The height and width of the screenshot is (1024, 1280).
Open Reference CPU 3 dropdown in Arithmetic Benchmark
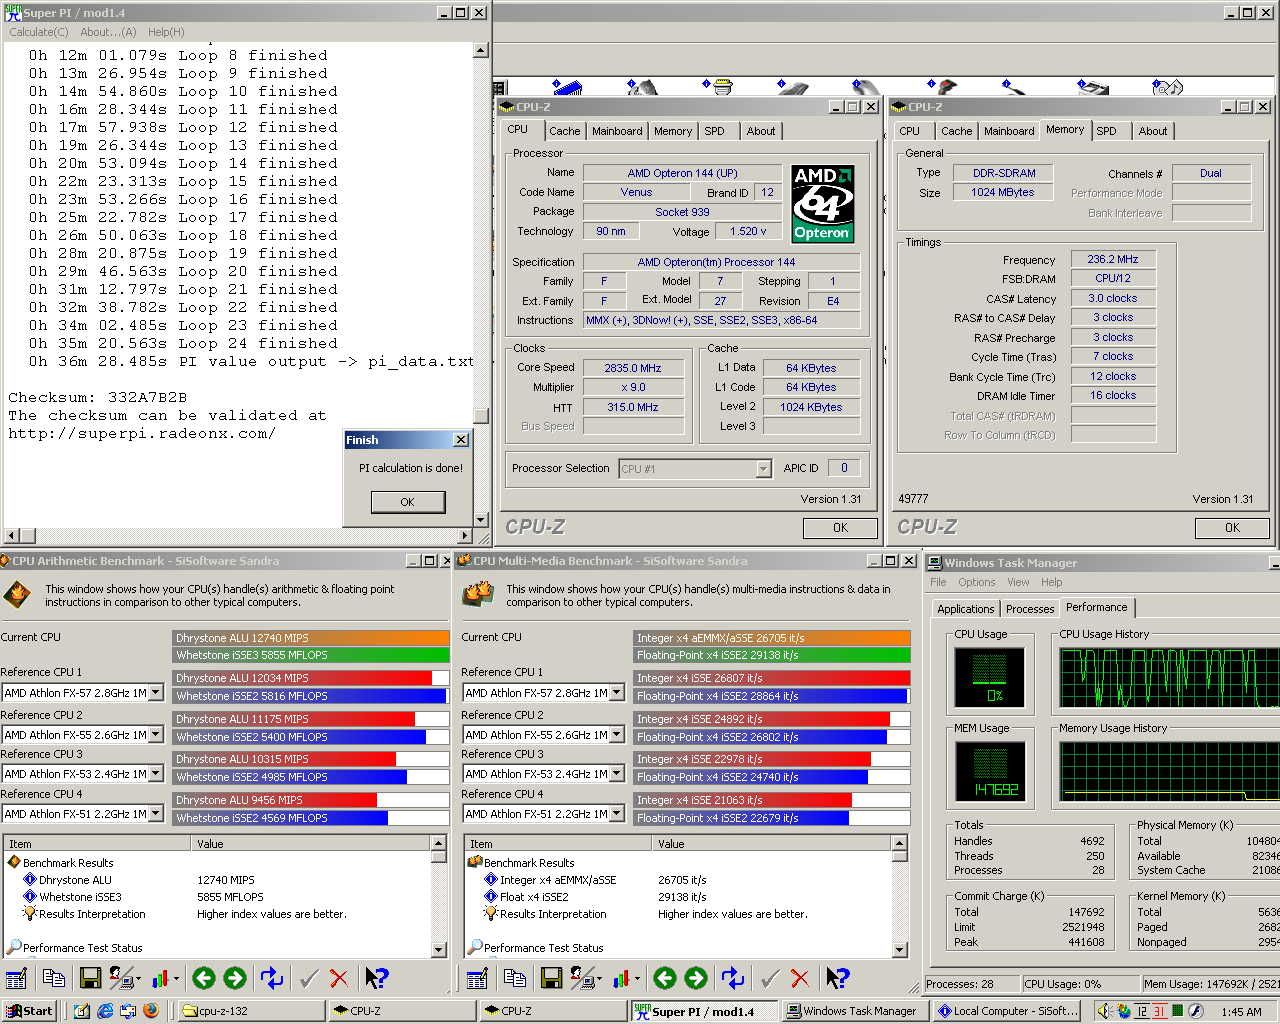pyautogui.click(x=155, y=774)
